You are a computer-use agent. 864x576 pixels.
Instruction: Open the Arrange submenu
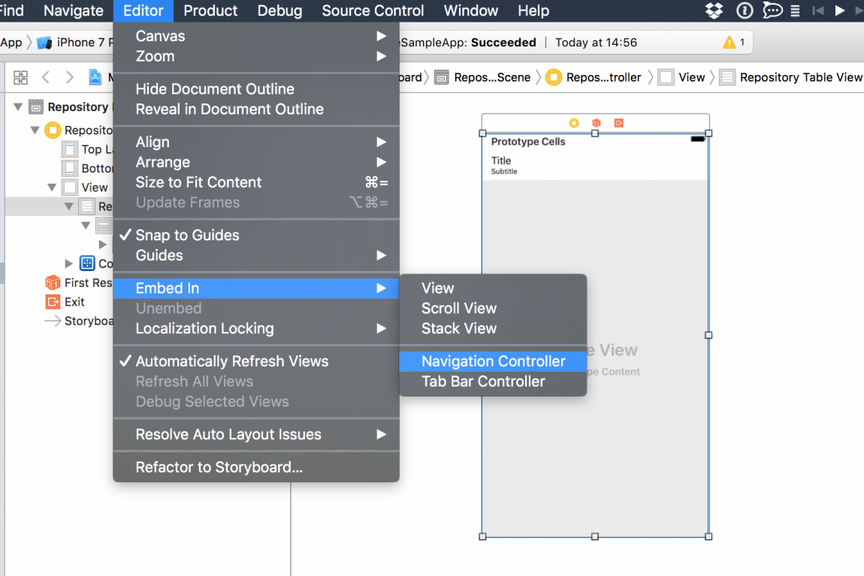tap(256, 163)
